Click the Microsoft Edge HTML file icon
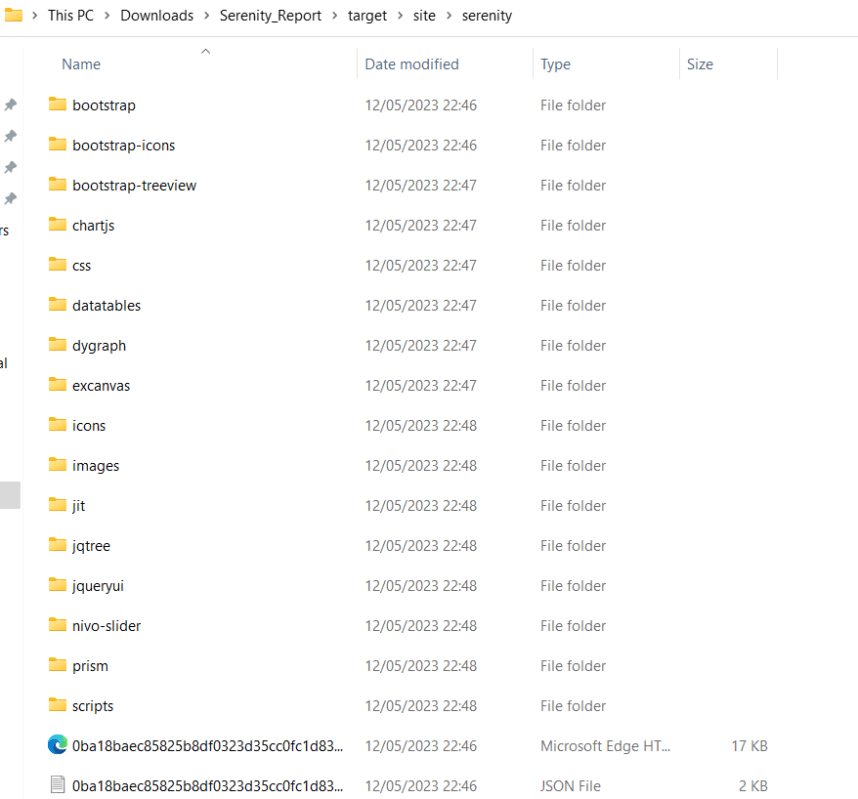This screenshot has height=799, width=858. pyautogui.click(x=57, y=745)
